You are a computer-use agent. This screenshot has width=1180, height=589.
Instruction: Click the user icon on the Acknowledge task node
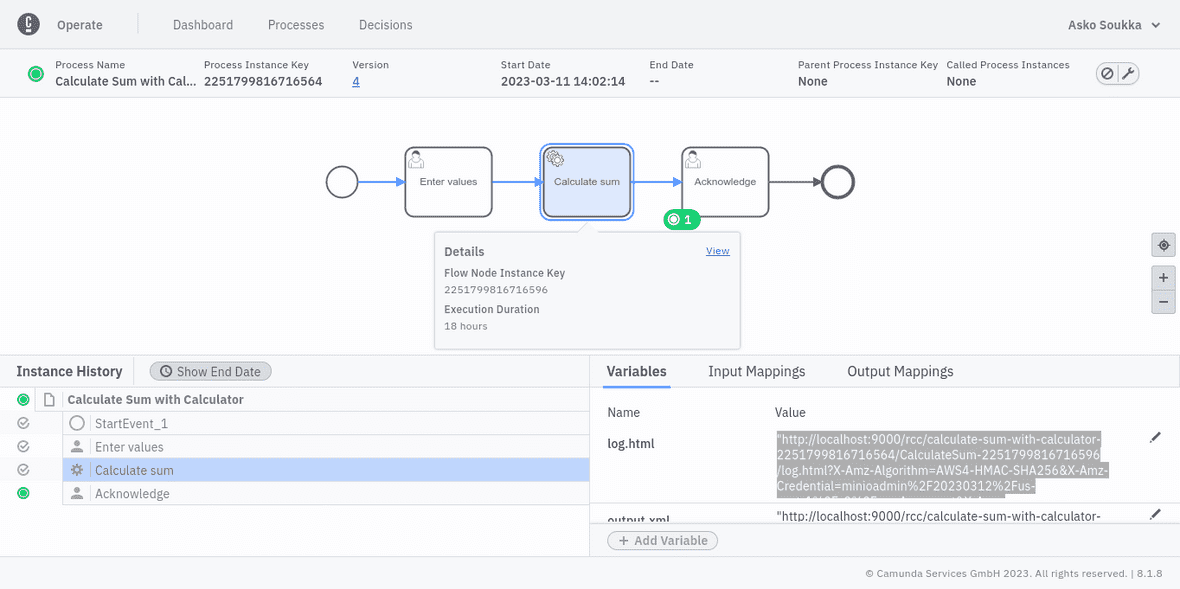tap(692, 160)
